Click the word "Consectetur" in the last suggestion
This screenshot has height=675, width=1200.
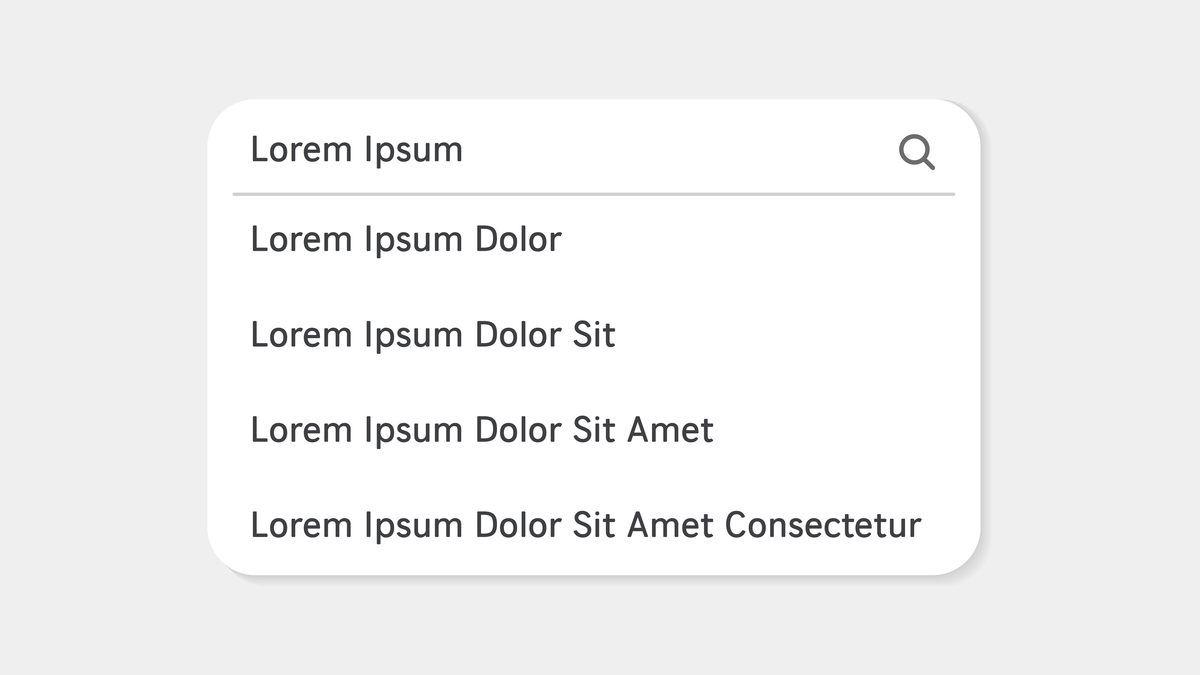(x=822, y=525)
